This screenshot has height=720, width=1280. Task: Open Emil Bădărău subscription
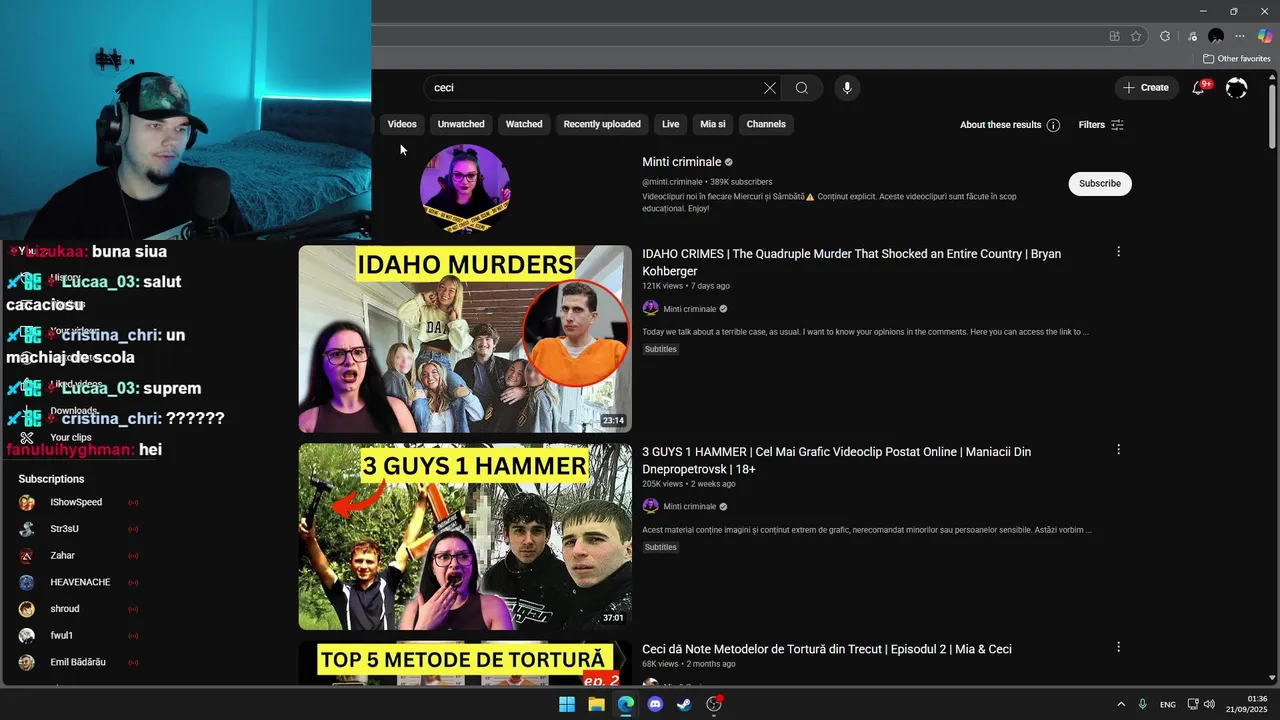coord(78,662)
